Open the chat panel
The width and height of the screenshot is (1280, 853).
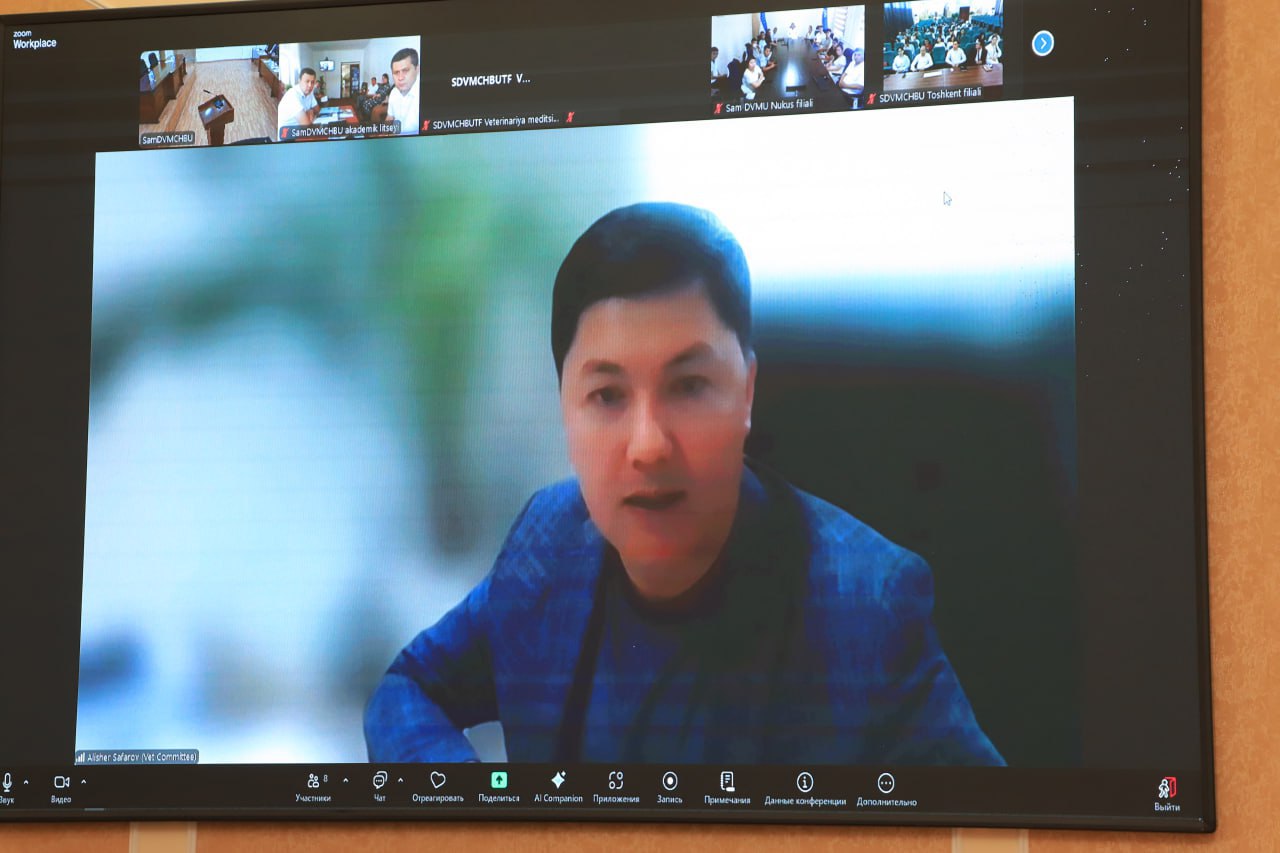point(380,786)
